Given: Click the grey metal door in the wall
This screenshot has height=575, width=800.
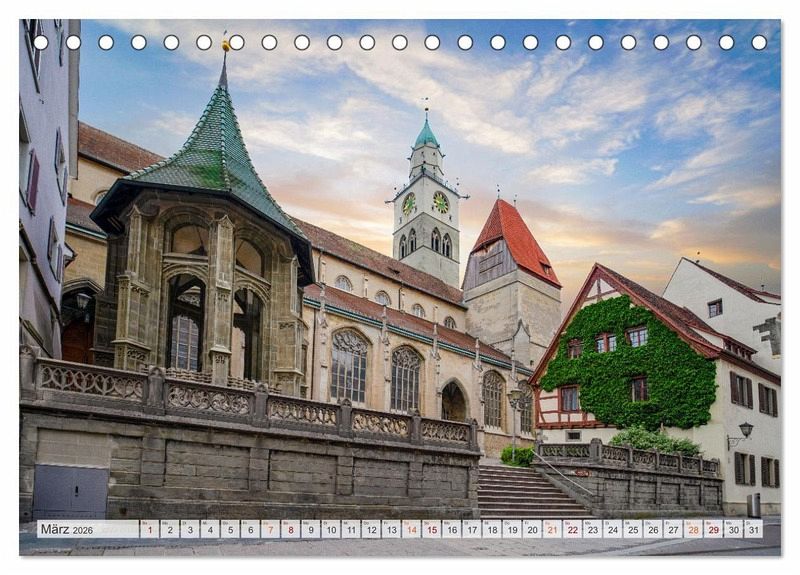Looking at the screenshot, I should (x=70, y=492).
